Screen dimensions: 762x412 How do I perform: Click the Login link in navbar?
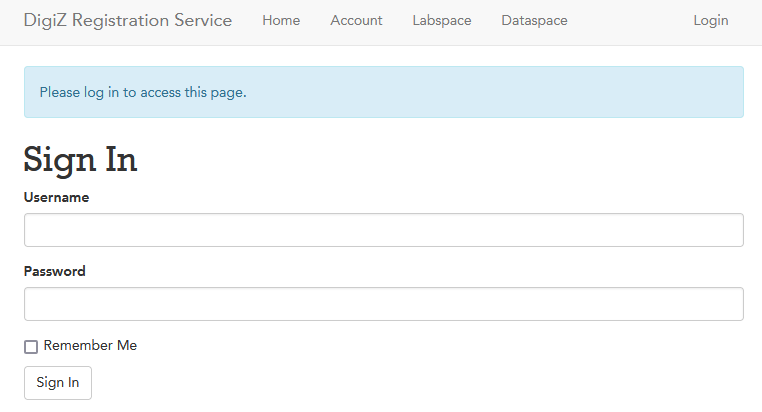coord(710,21)
